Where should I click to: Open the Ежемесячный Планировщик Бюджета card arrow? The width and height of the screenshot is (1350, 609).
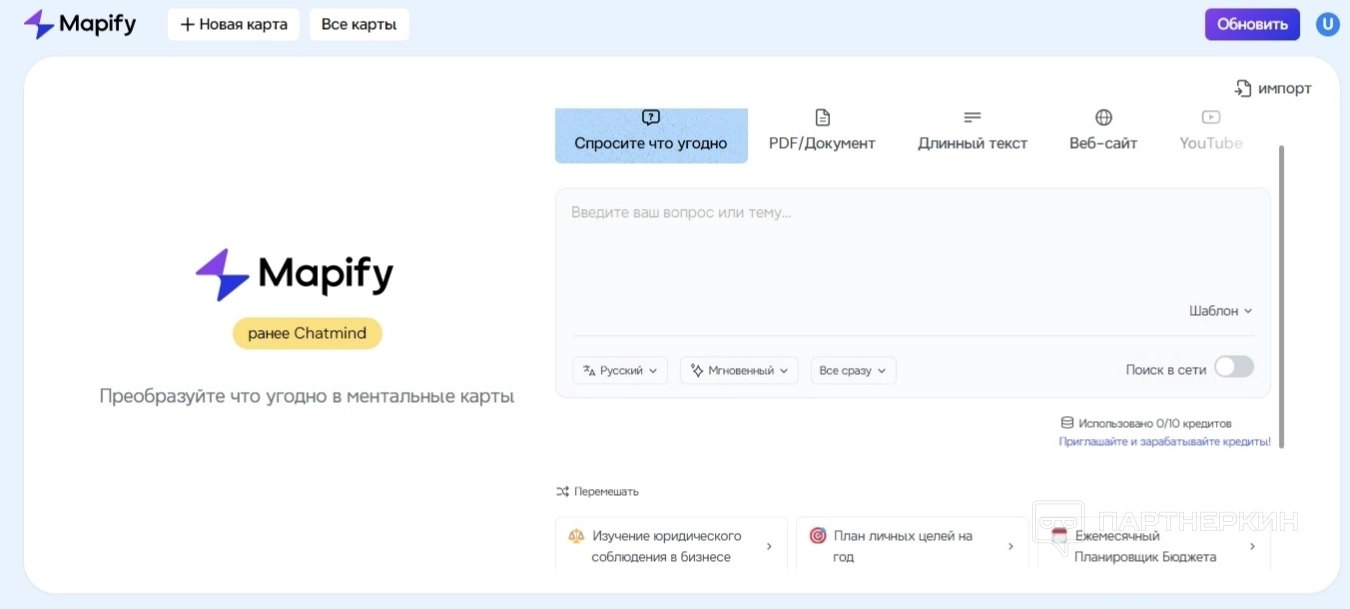1252,546
